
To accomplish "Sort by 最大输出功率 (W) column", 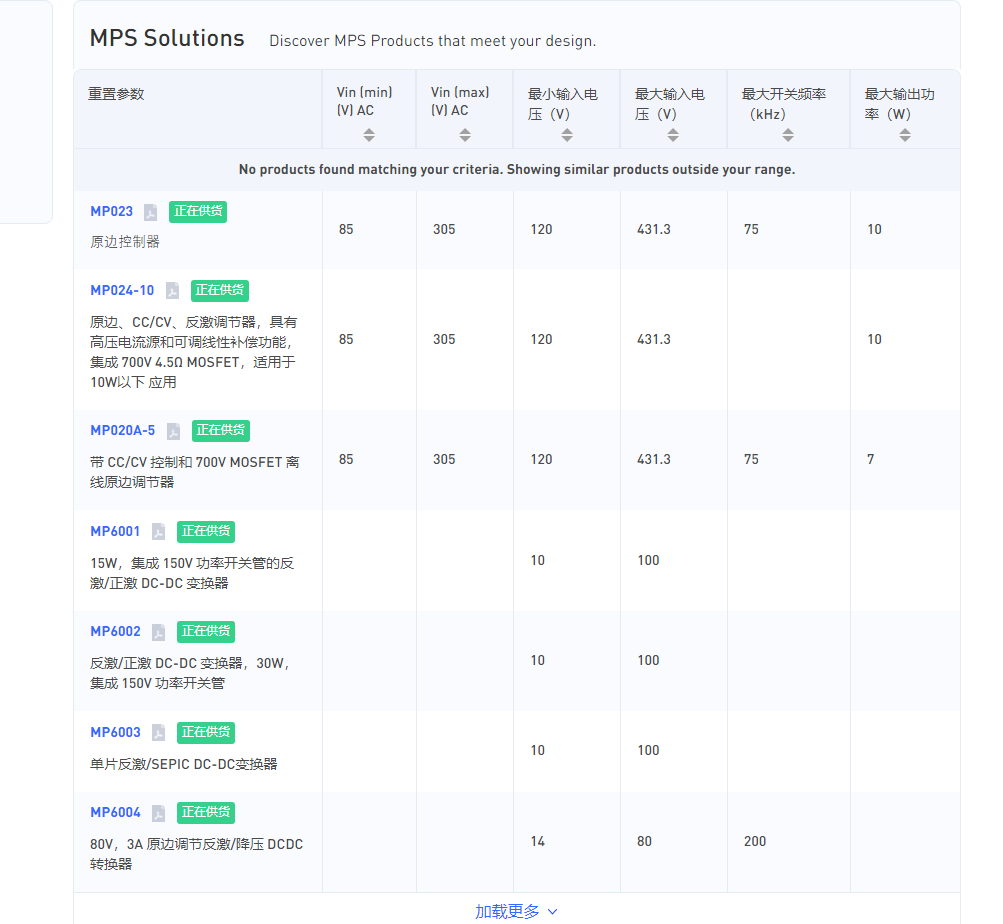I will coord(904,135).
